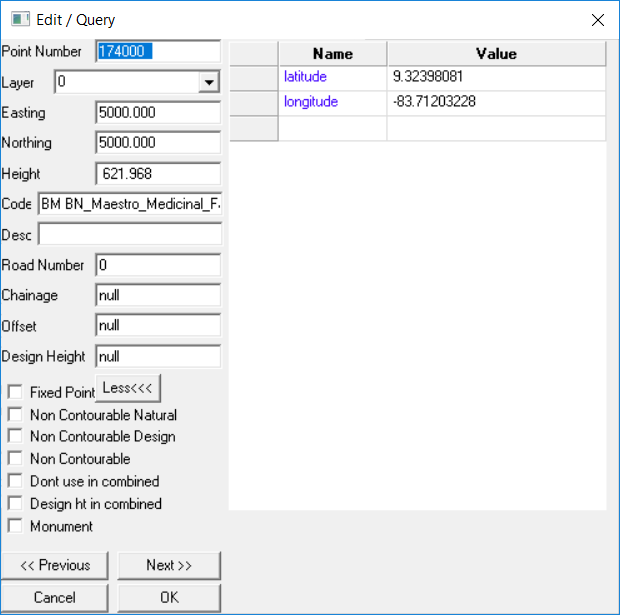Go to the << Previous point
The height and width of the screenshot is (615, 620).
[x=55, y=566]
